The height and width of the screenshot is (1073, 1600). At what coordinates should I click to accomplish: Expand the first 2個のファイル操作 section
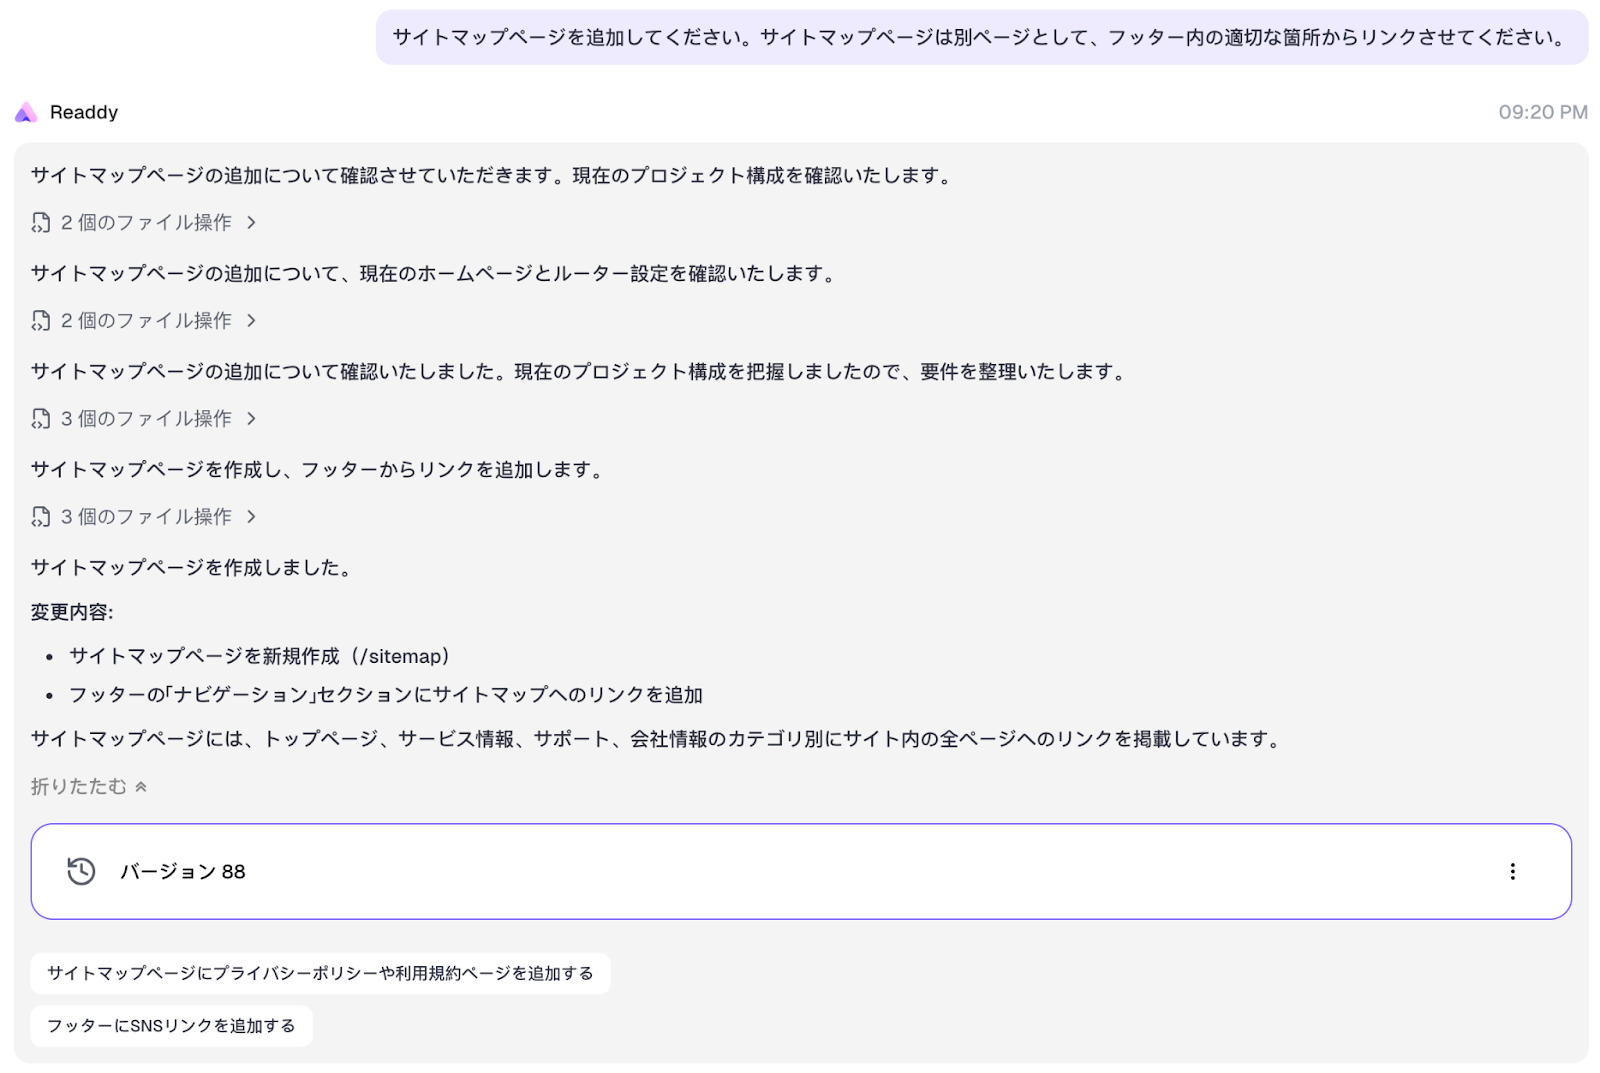pos(145,222)
